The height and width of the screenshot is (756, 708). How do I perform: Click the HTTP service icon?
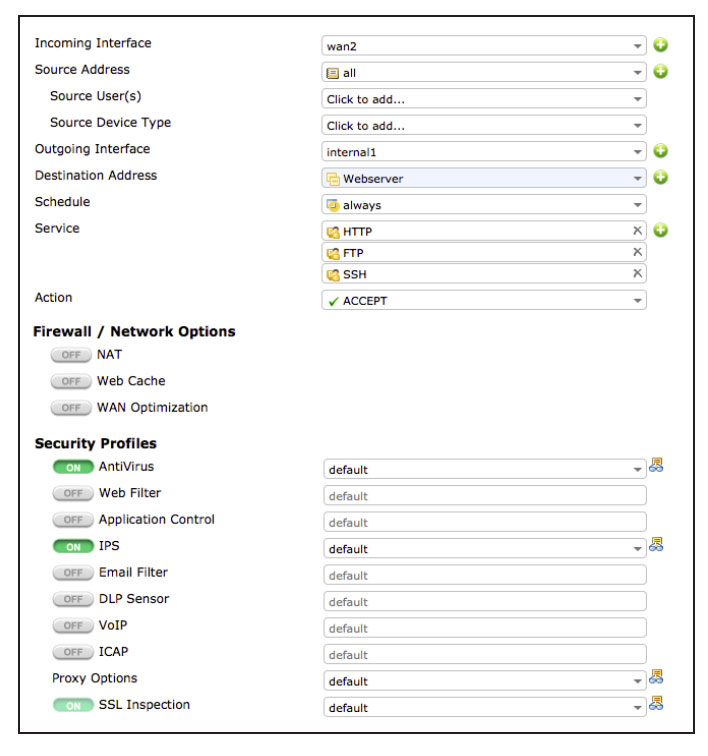(333, 232)
